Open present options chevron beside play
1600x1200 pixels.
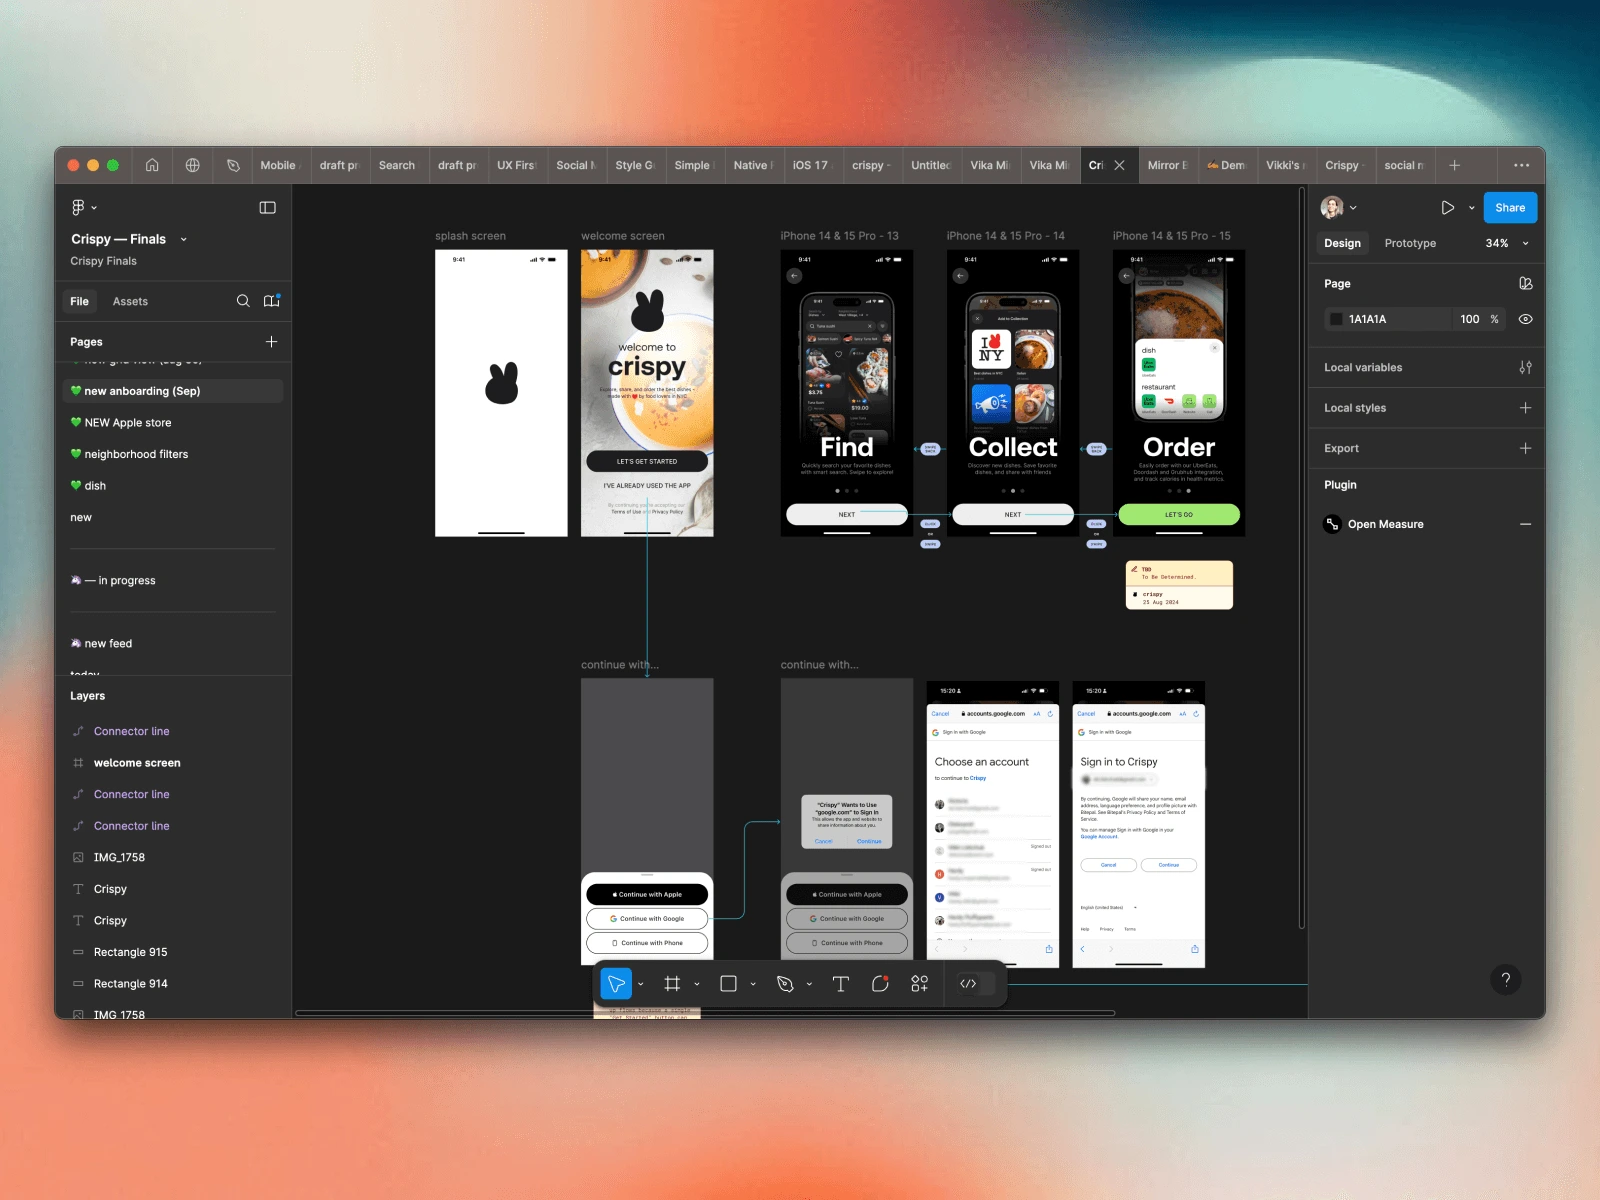1471,208
